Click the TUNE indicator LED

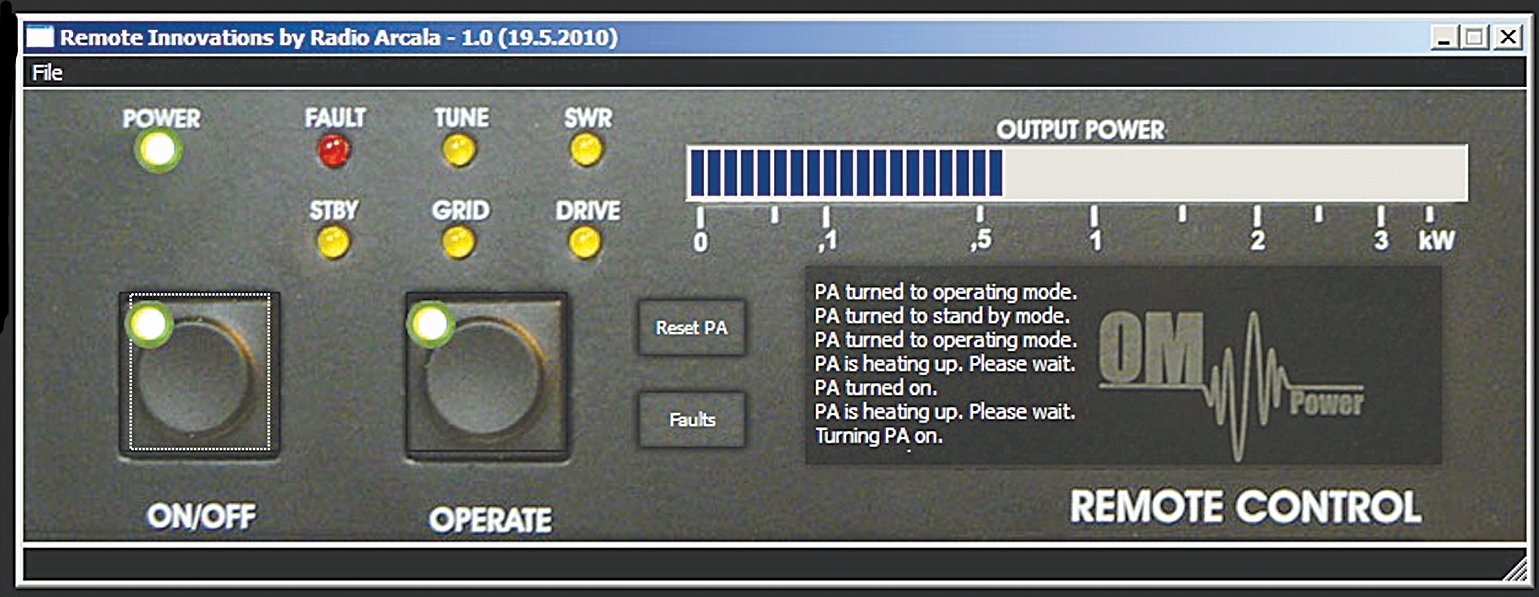(x=460, y=151)
